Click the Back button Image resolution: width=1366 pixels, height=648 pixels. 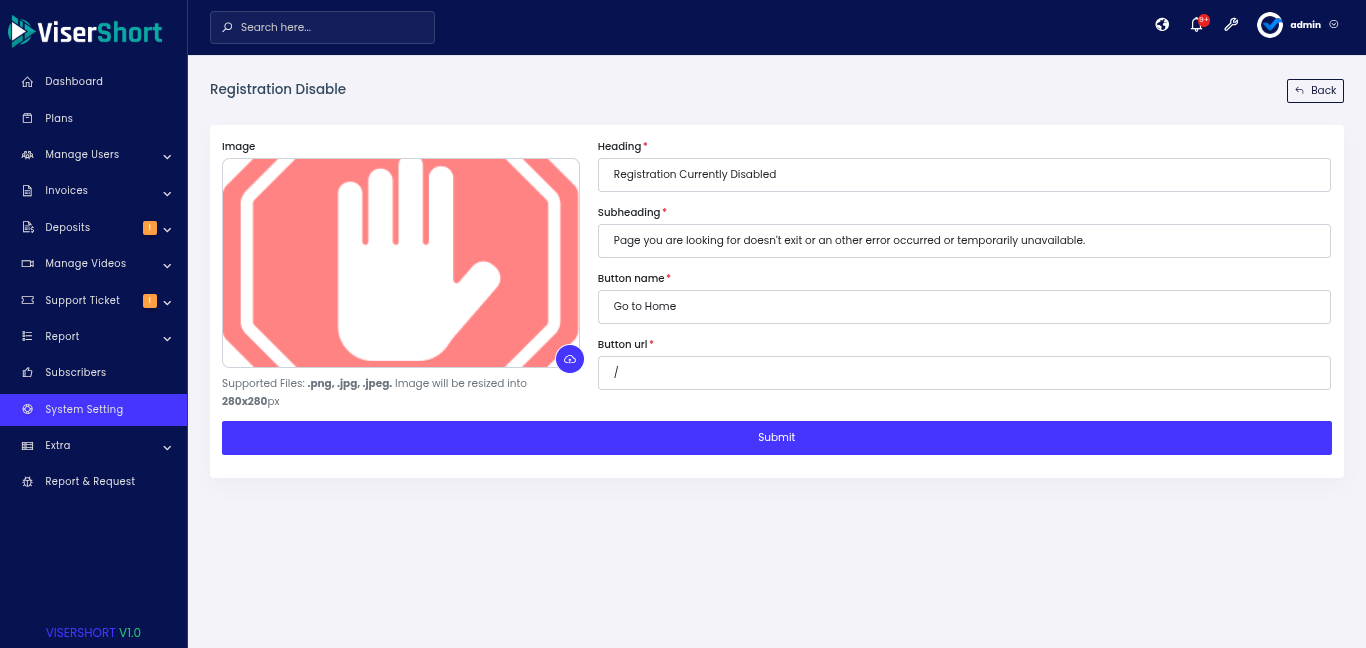pos(1315,91)
